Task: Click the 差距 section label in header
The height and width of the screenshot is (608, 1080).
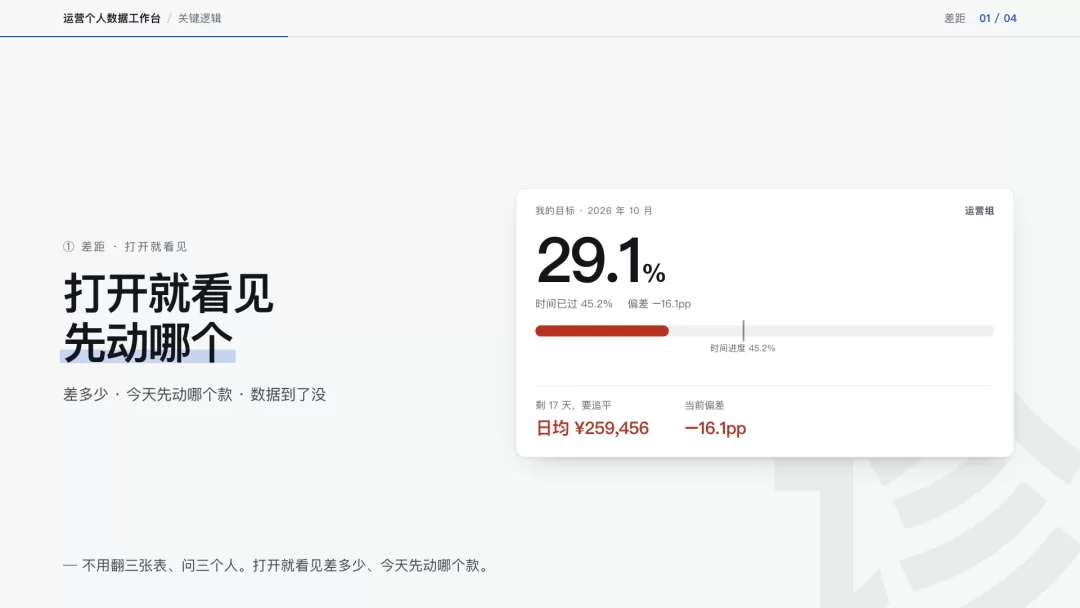Action: point(955,19)
